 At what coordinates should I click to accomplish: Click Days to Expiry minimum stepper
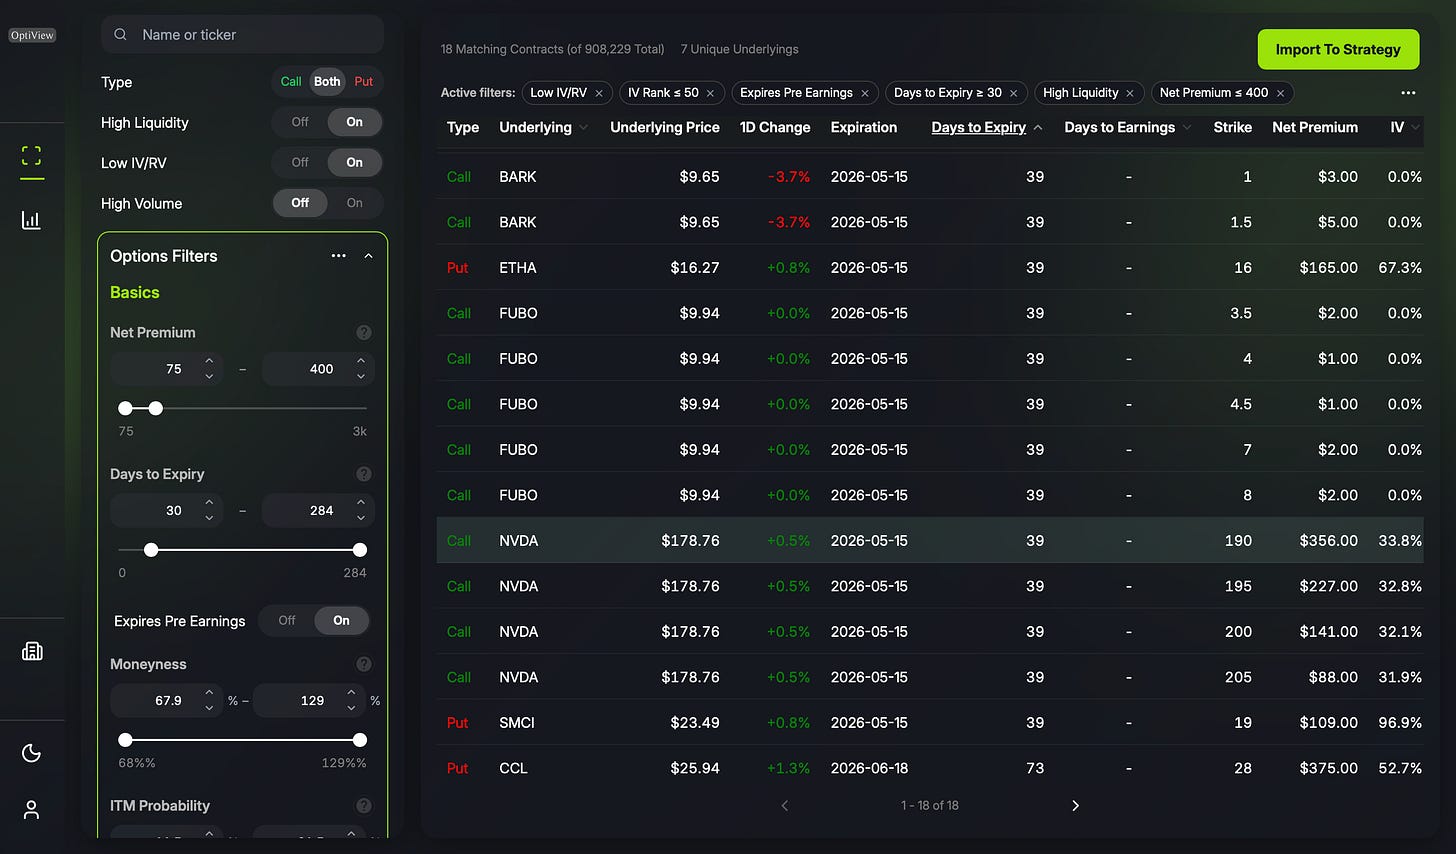click(x=209, y=511)
